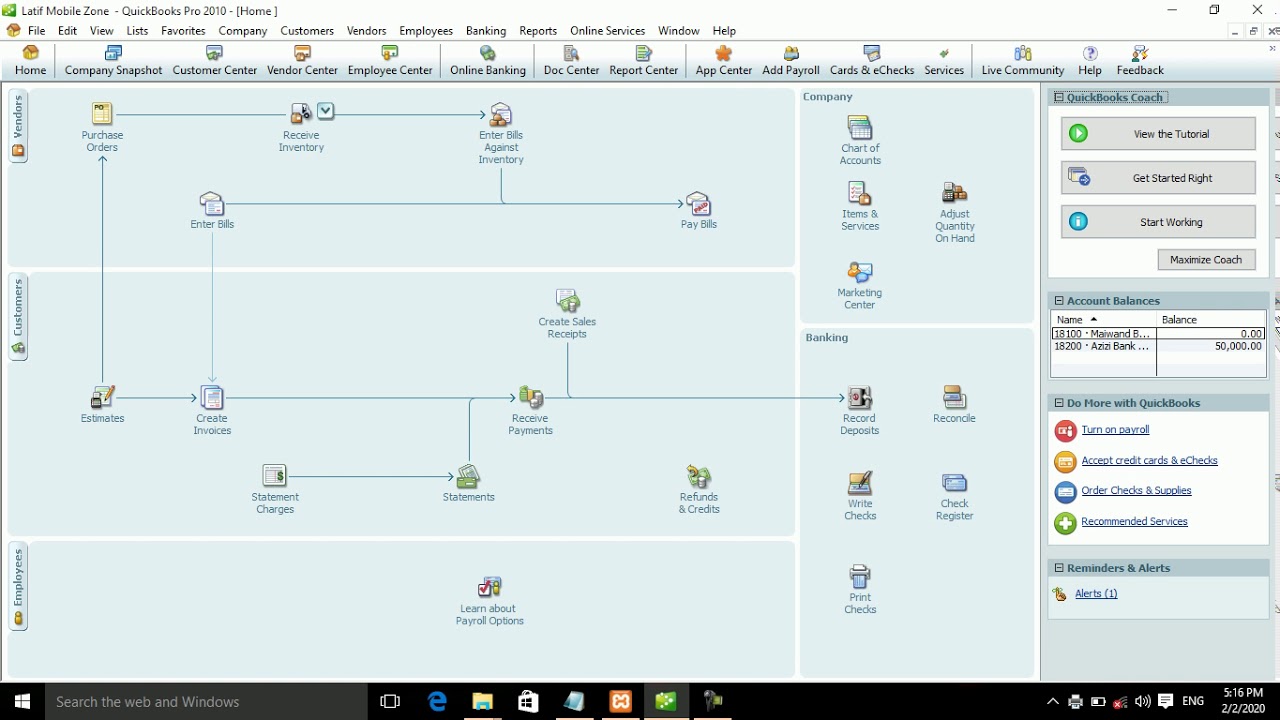1280x720 pixels.
Task: Open Receive Payments
Action: tap(530, 398)
